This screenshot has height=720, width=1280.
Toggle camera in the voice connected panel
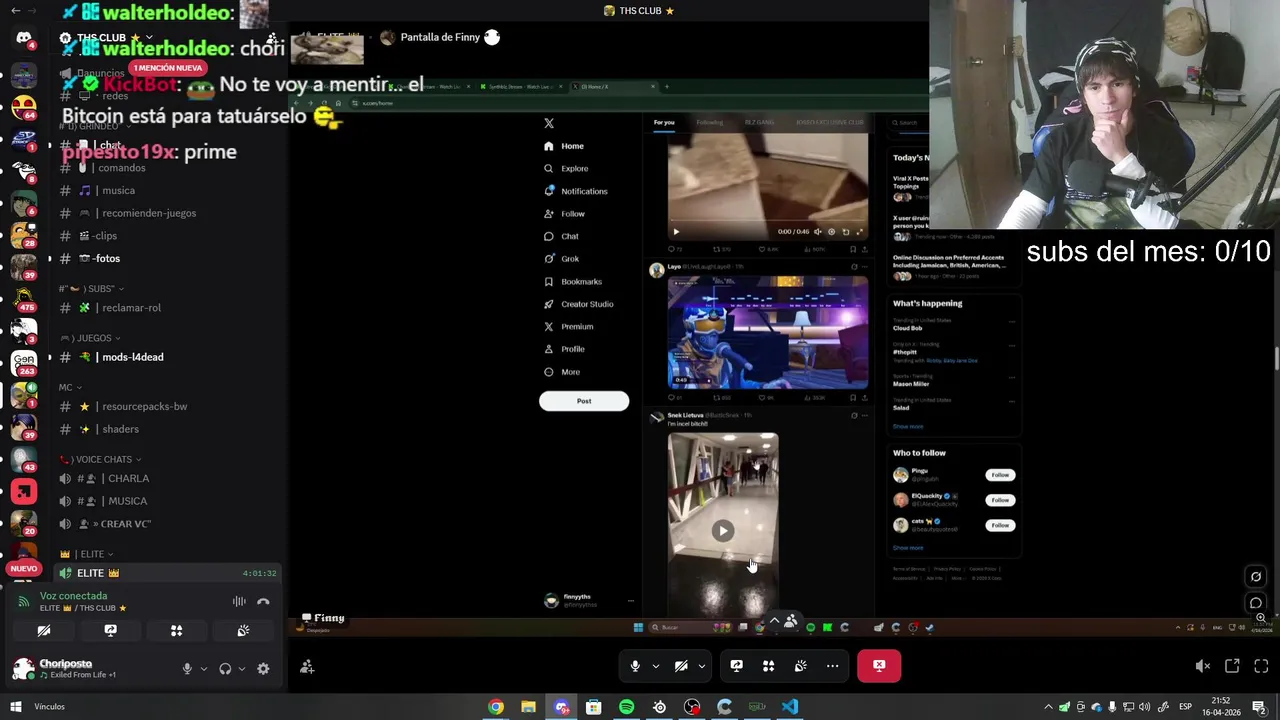point(43,631)
